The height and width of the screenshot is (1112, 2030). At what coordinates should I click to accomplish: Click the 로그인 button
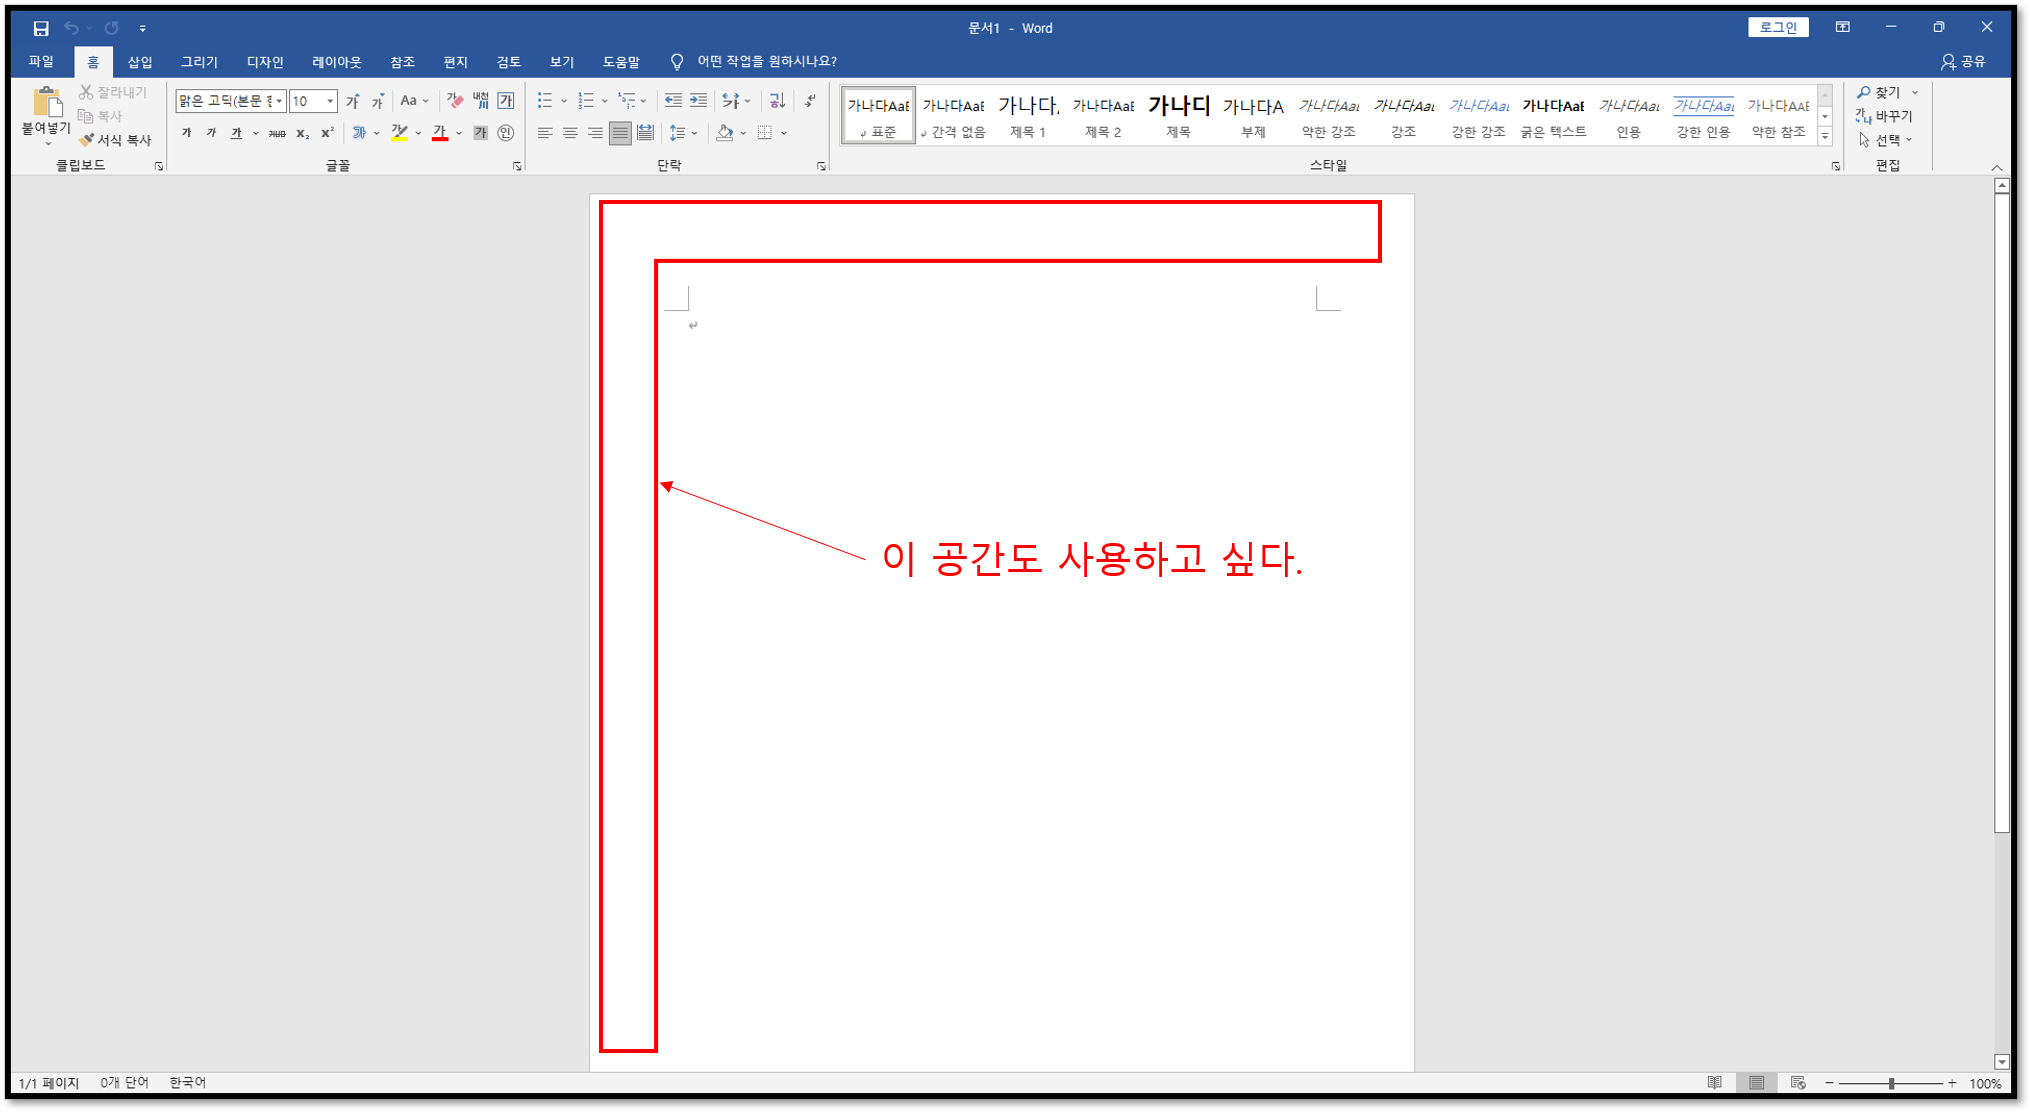pos(1778,28)
